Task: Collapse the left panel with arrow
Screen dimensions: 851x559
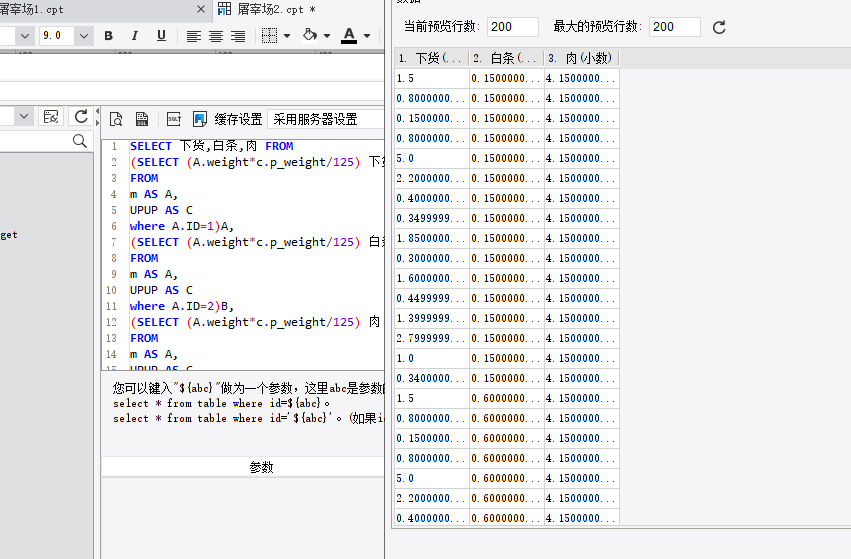Action: click(98, 111)
